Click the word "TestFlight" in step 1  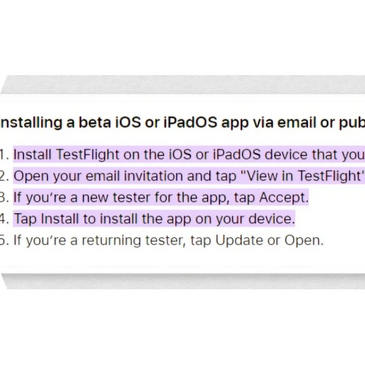coord(87,155)
